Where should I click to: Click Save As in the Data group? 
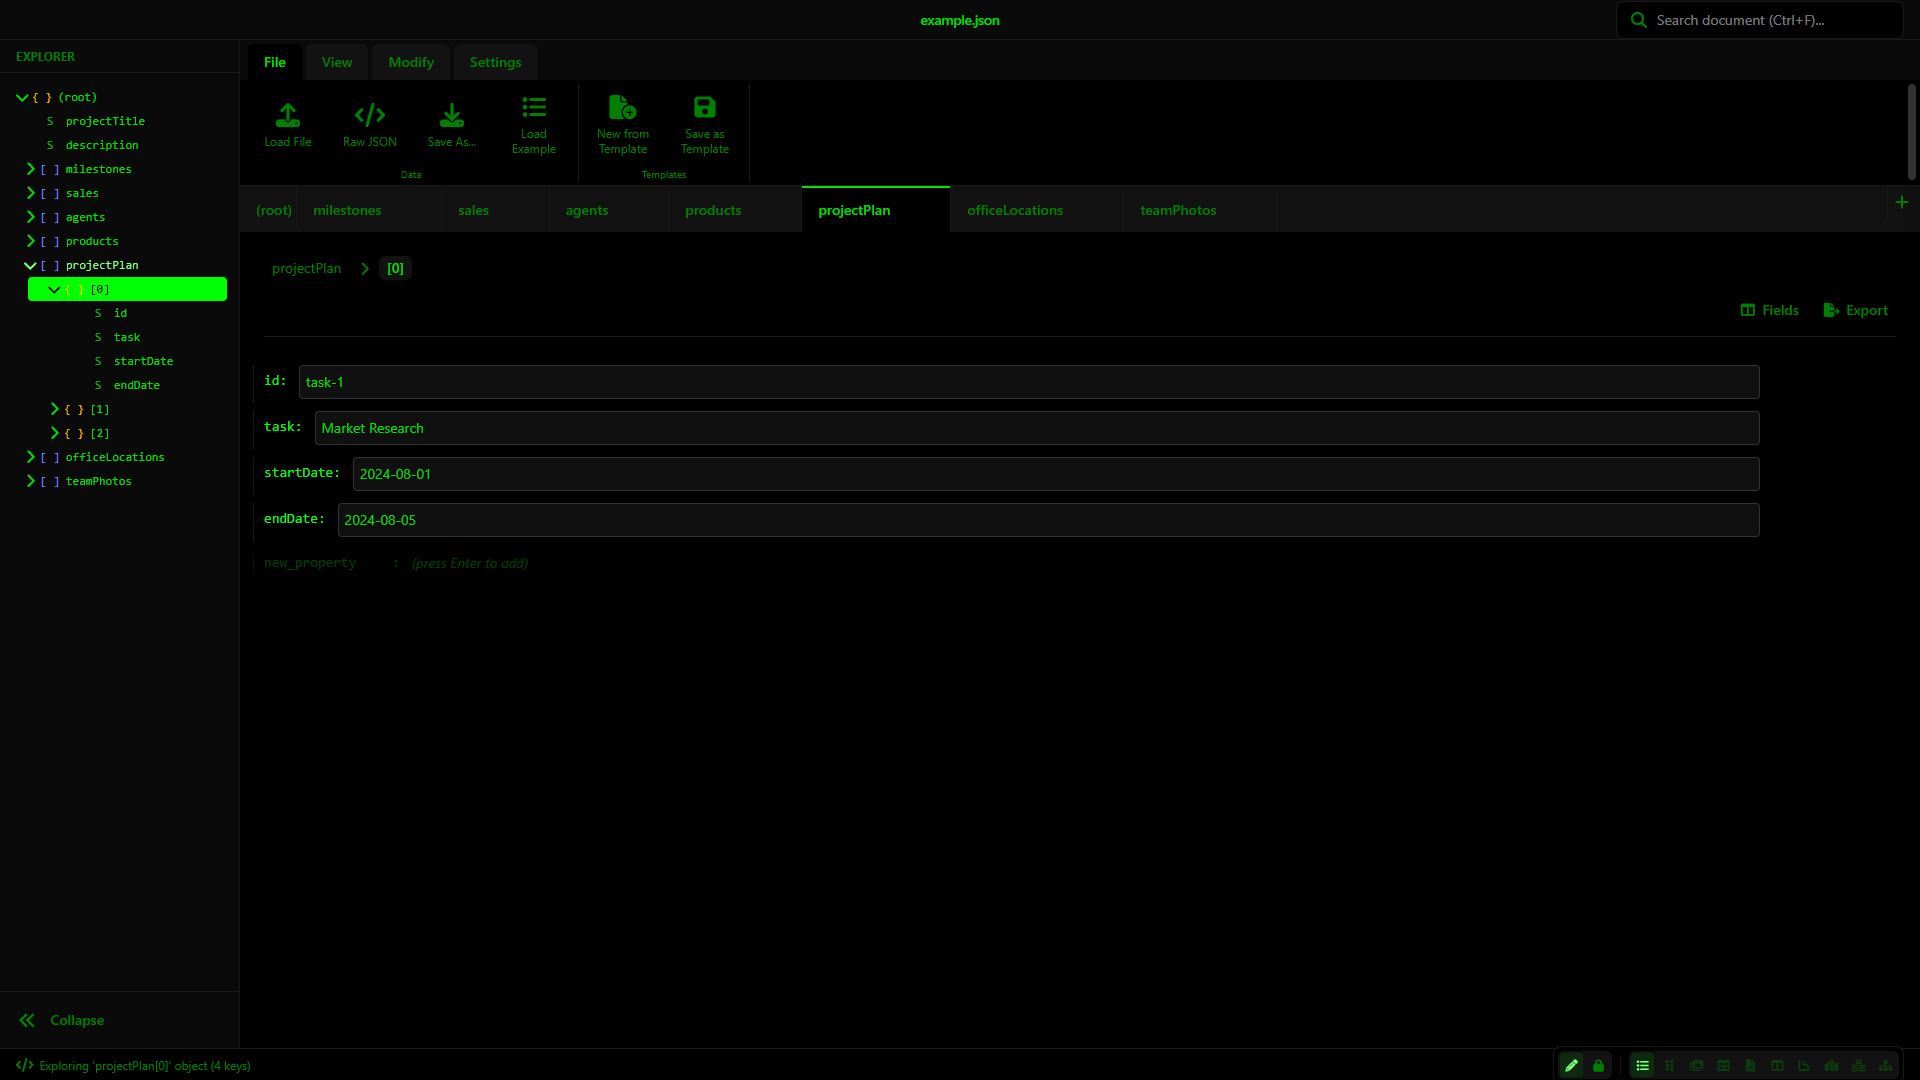452,122
